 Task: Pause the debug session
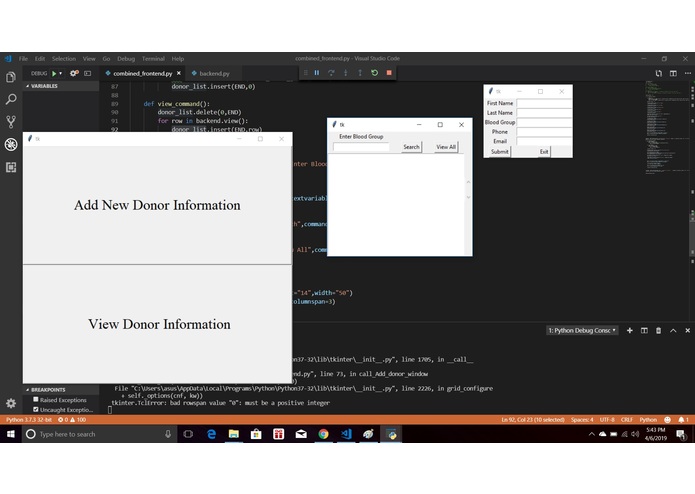(317, 73)
